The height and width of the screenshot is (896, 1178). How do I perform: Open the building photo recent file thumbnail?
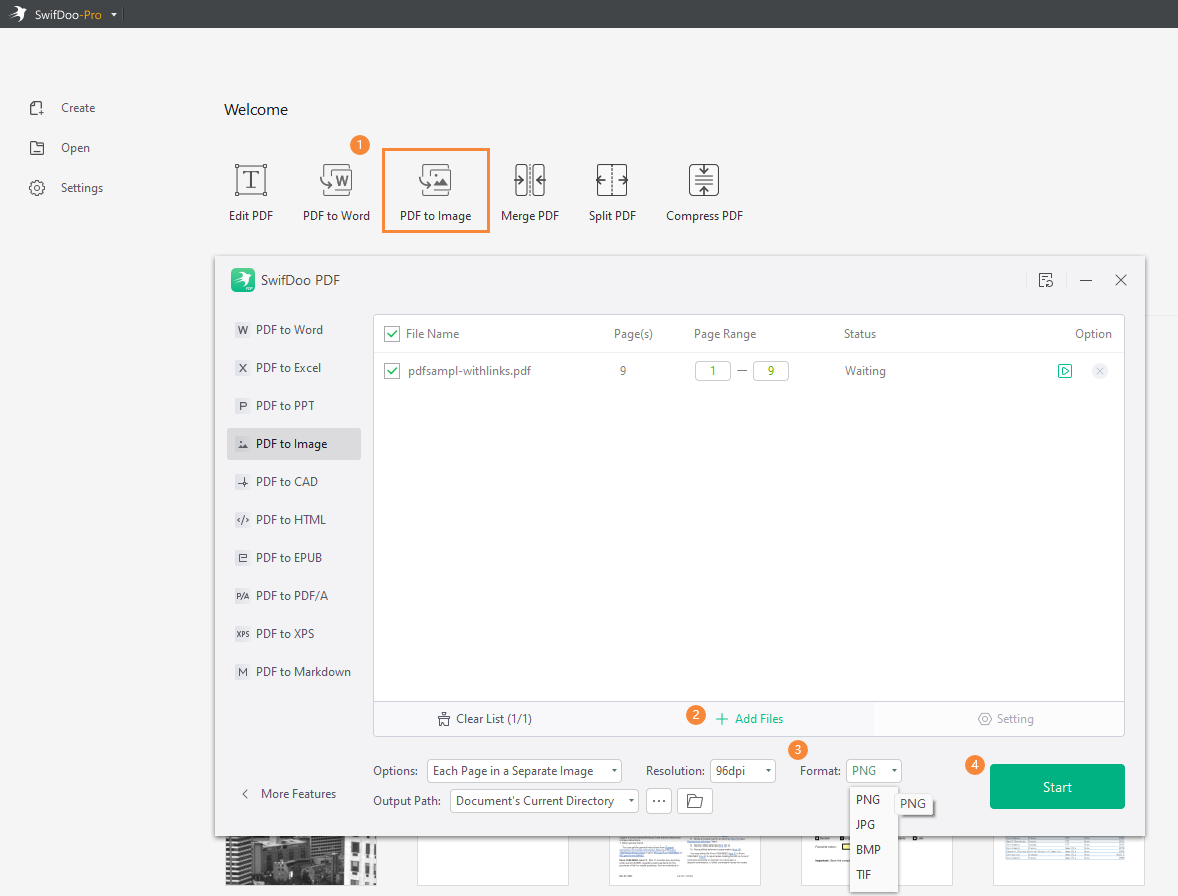click(x=301, y=861)
